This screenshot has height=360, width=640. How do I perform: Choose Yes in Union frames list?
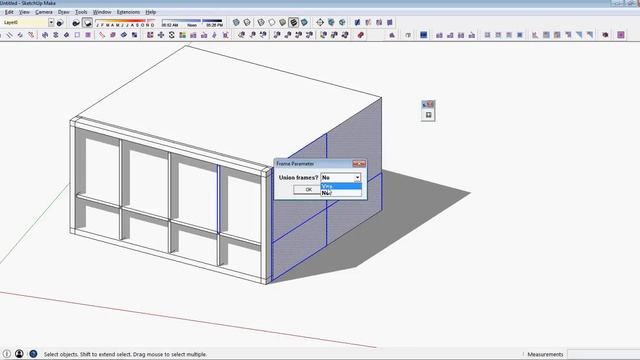pos(341,186)
